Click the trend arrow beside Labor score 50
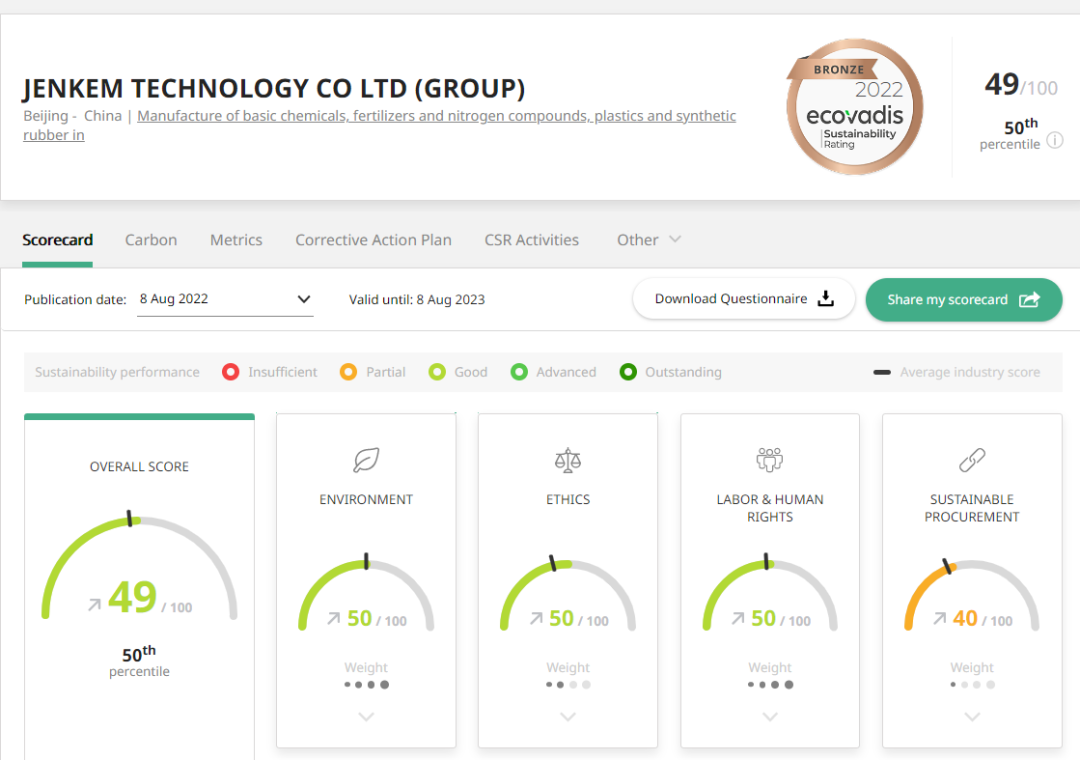The image size is (1080, 760). pos(738,618)
